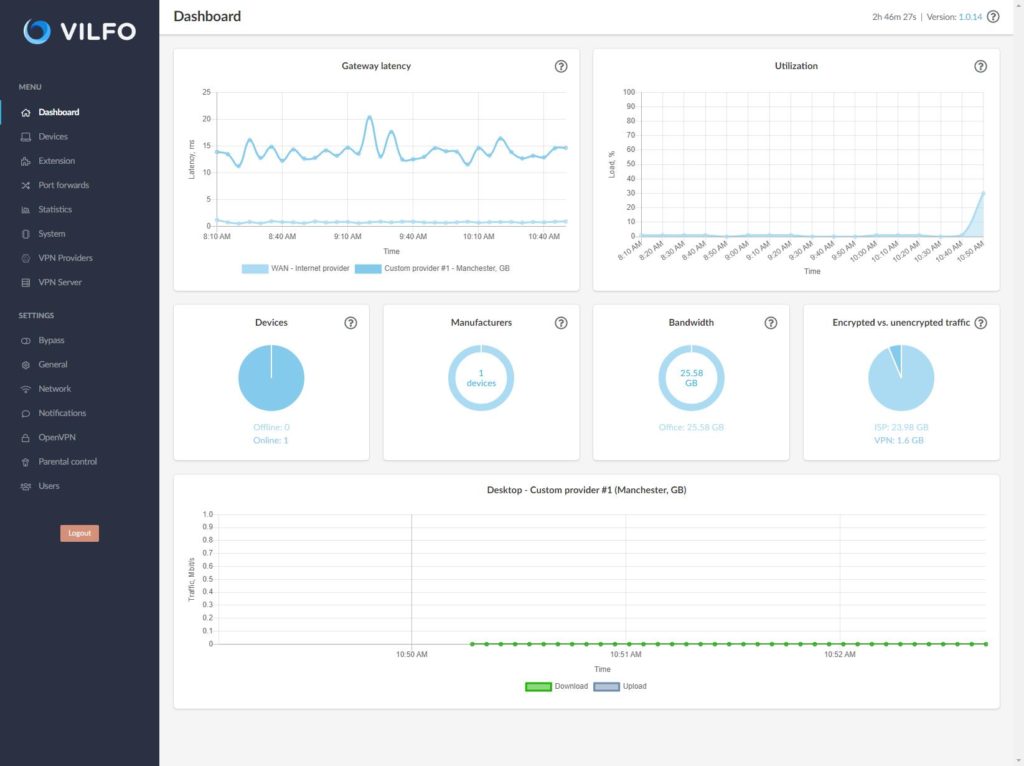Show help for Manufacturers card

[561, 323]
